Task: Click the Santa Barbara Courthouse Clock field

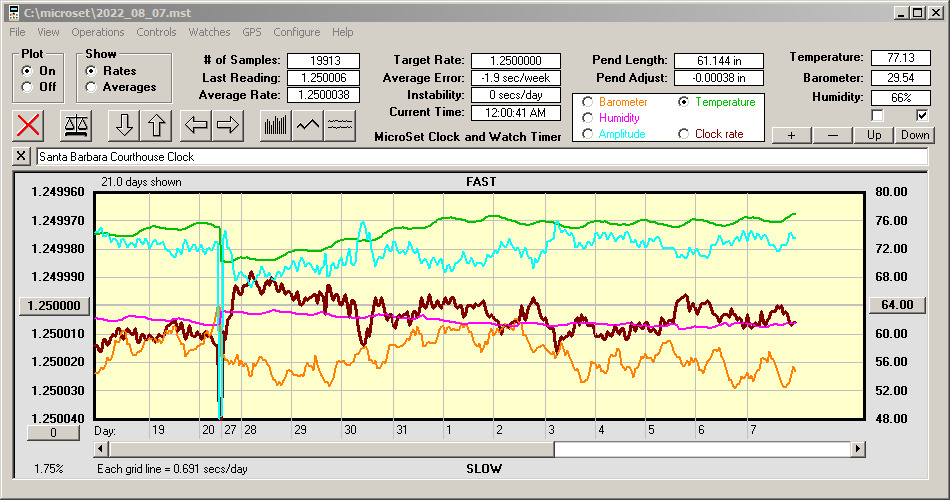Action: click(480, 157)
